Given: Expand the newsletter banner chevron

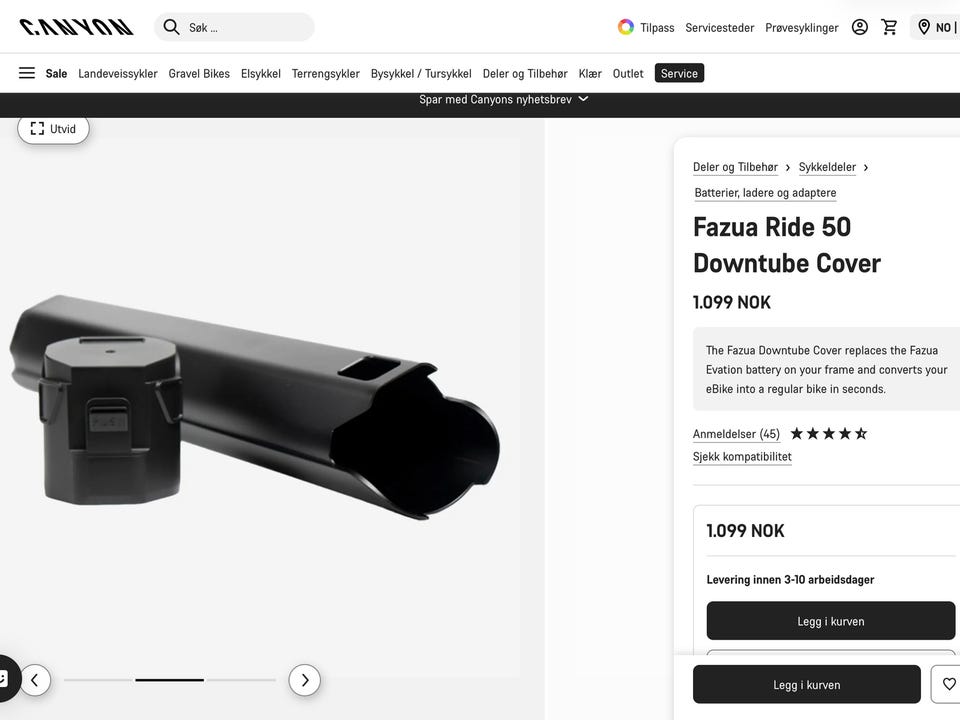Looking at the screenshot, I should coord(584,99).
